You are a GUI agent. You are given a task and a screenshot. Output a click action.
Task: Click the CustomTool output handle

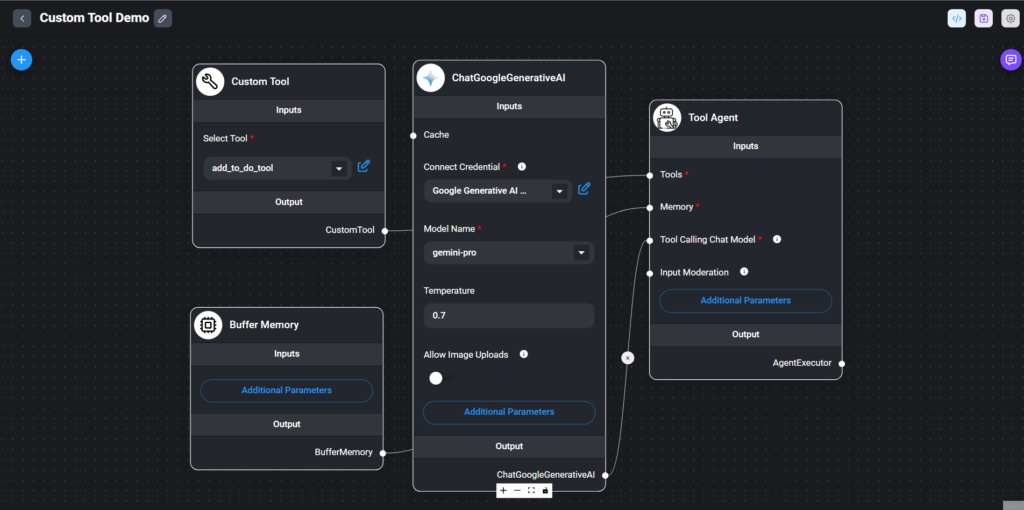(x=385, y=231)
